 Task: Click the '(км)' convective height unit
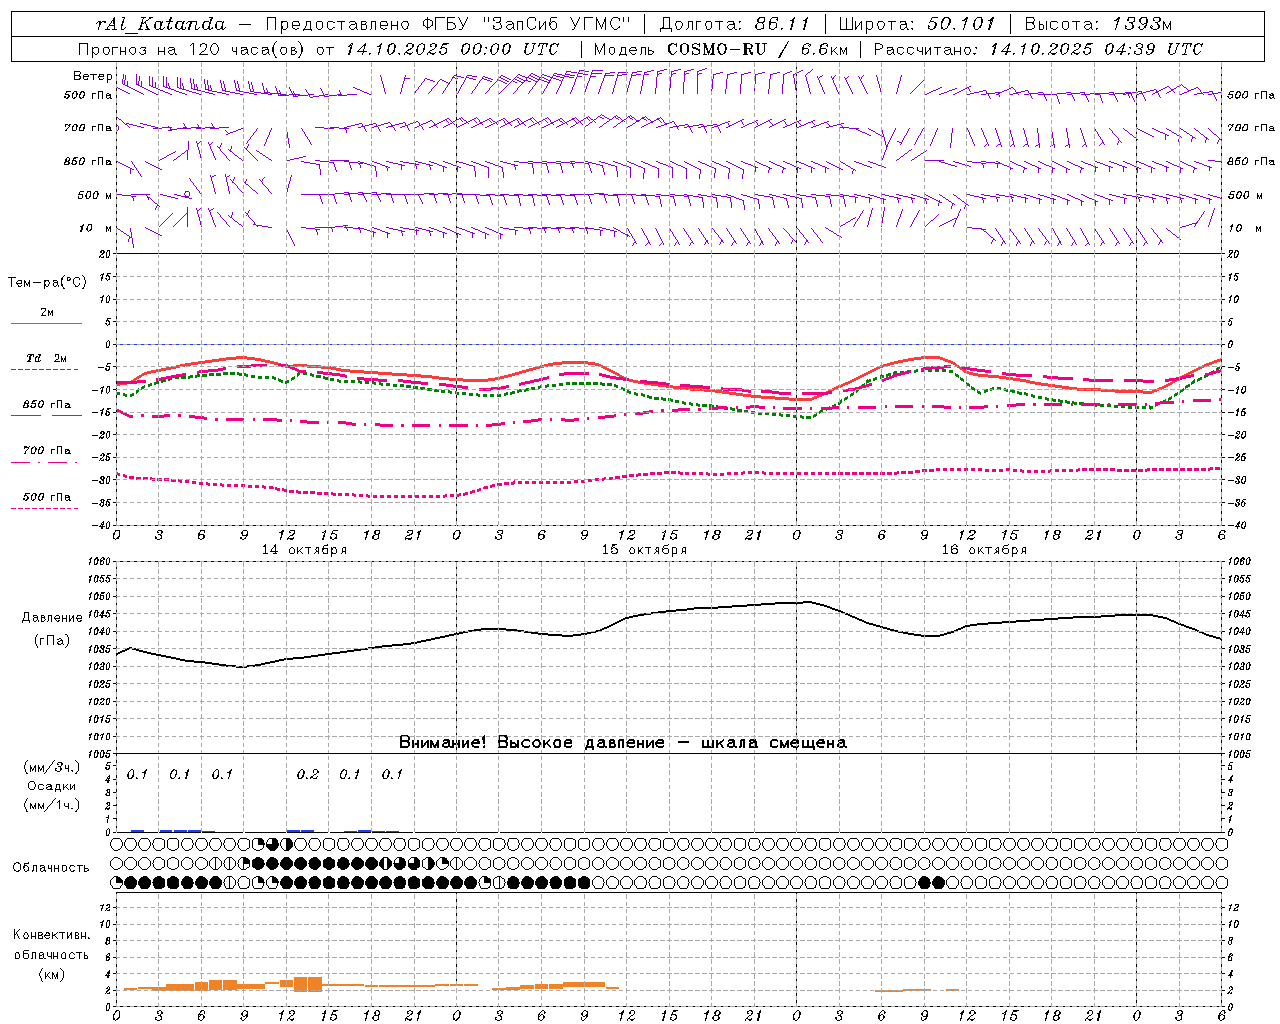(51, 974)
